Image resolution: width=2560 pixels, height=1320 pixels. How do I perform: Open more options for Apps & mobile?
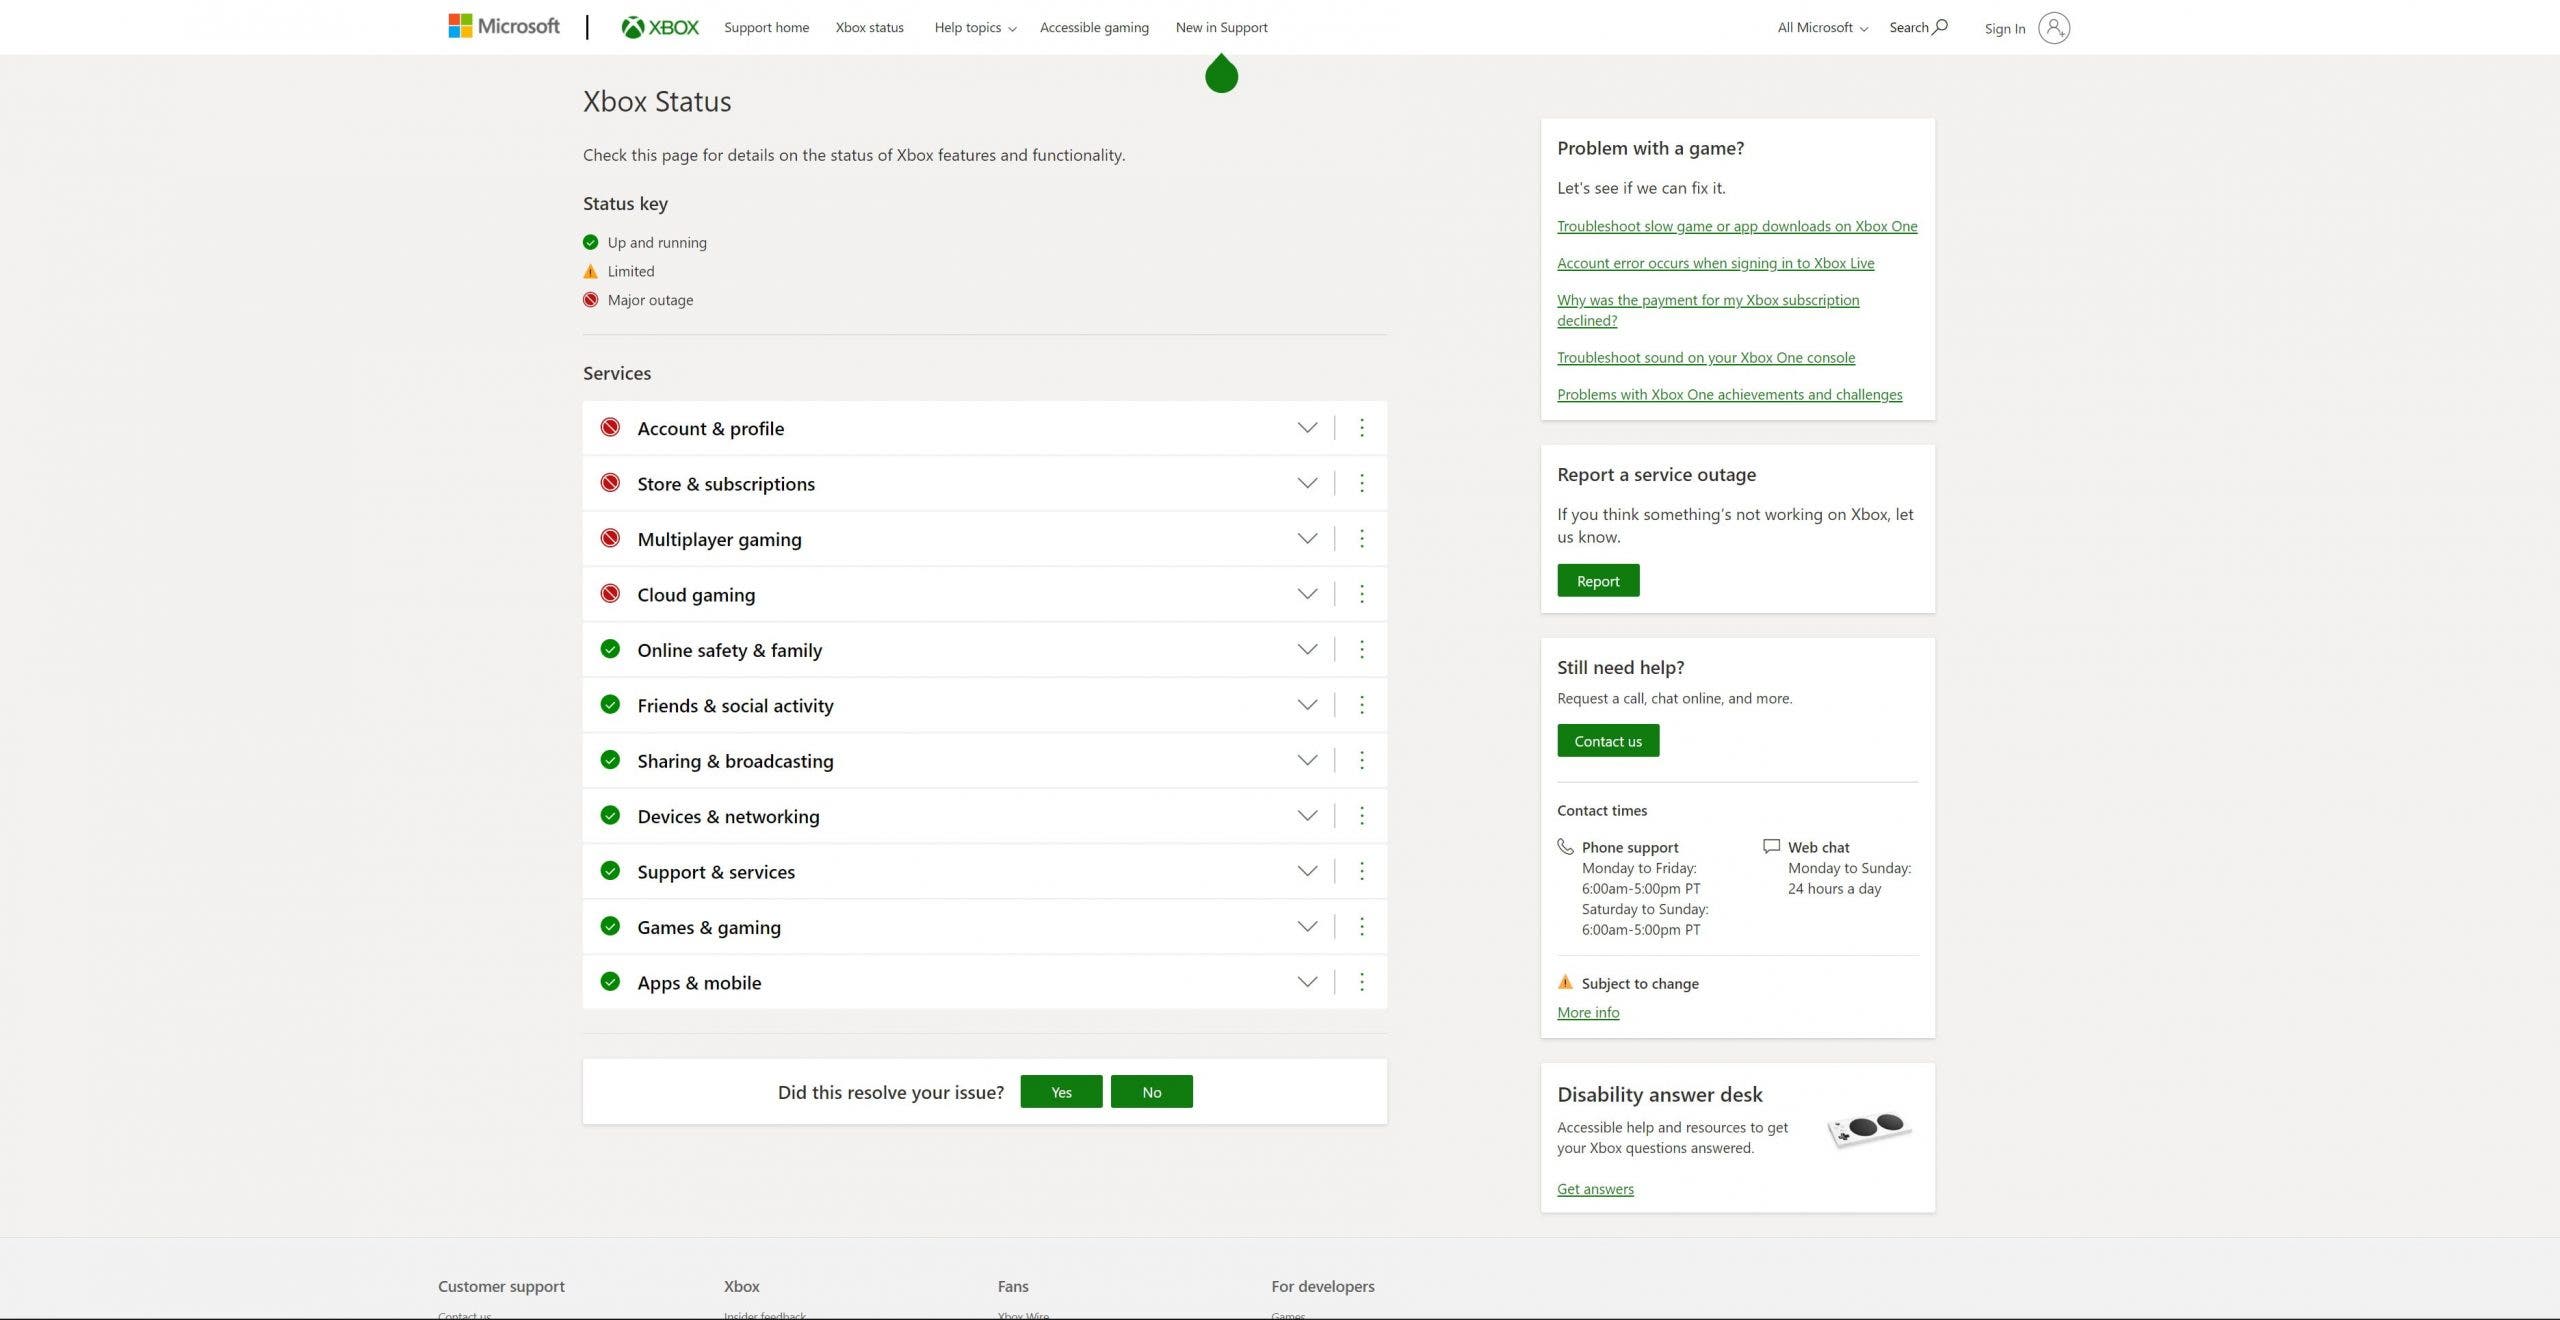[x=1361, y=982]
